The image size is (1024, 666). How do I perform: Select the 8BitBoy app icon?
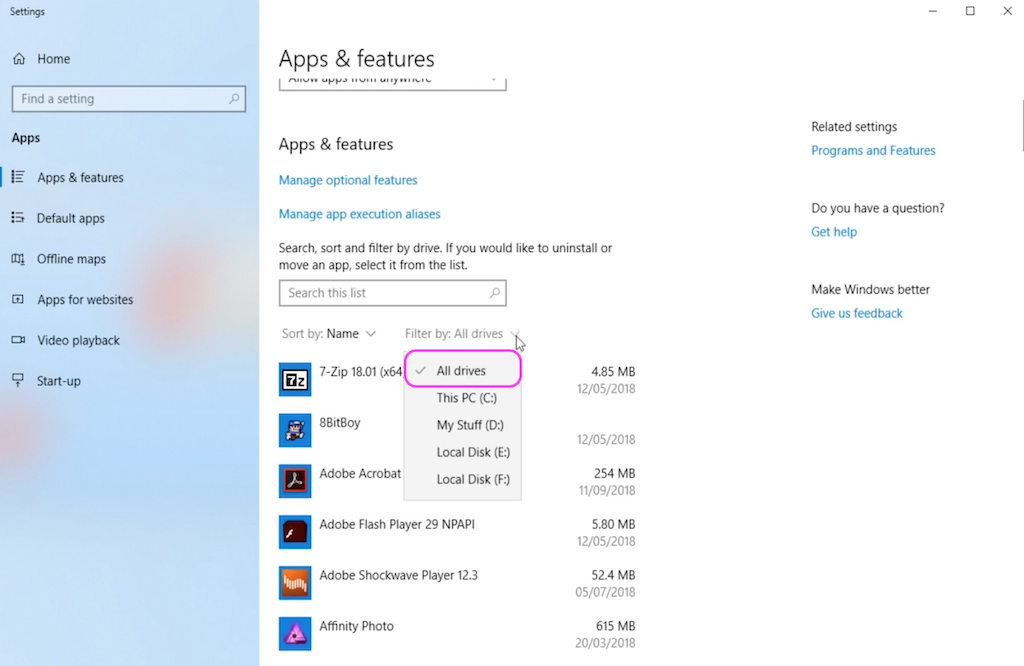pos(295,430)
